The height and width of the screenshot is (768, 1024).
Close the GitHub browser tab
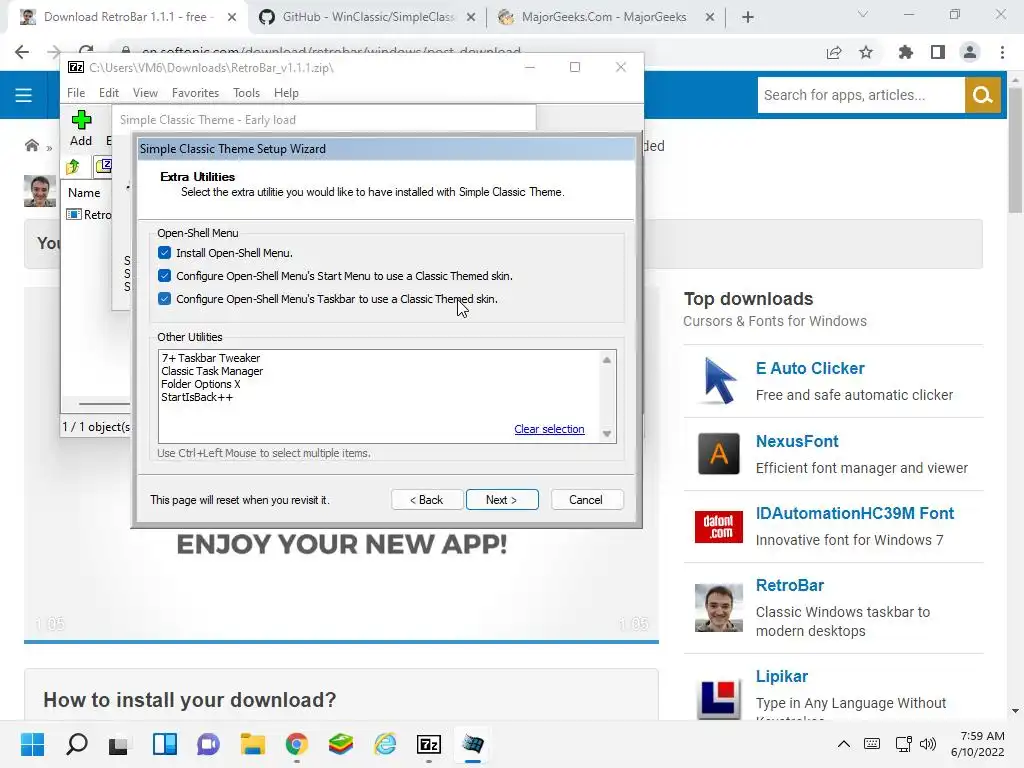471,18
